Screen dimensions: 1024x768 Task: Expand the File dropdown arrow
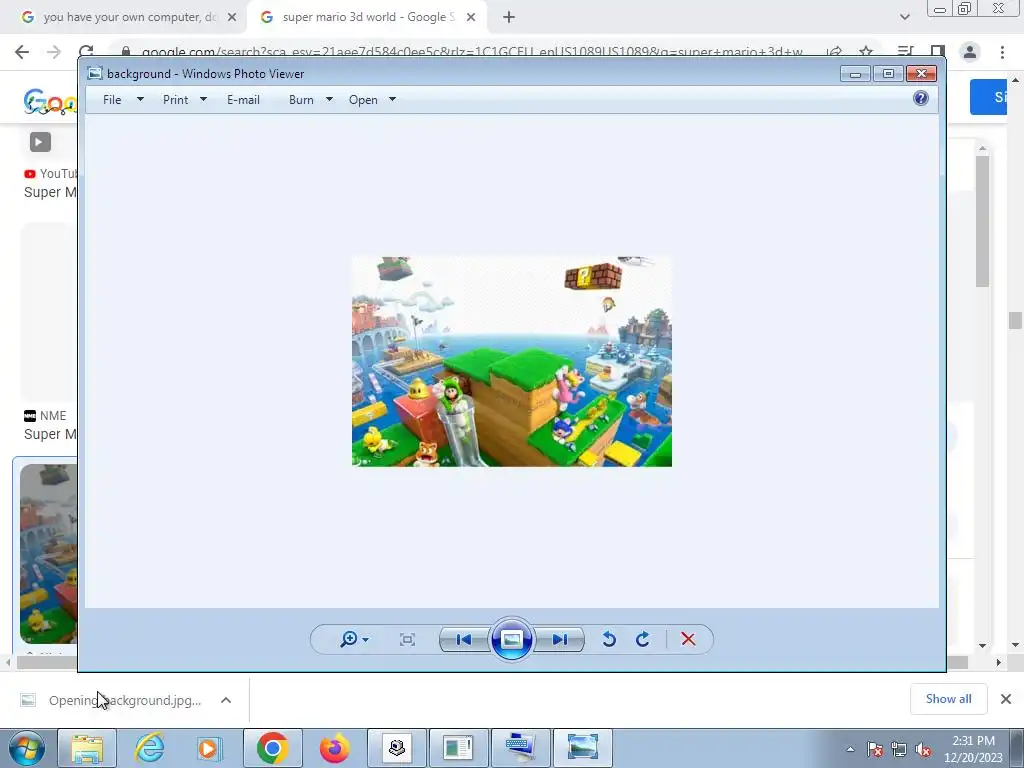click(140, 99)
